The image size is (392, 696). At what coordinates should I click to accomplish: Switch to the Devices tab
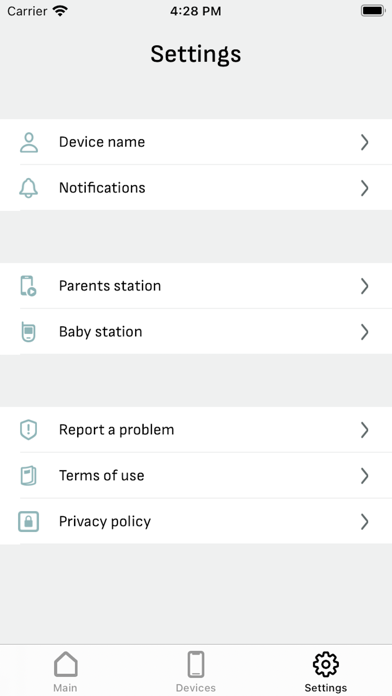tap(196, 671)
